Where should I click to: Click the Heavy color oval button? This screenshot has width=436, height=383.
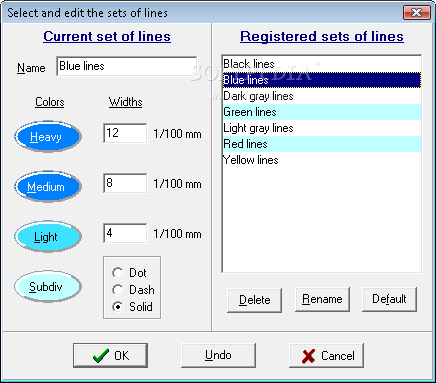tap(48, 137)
